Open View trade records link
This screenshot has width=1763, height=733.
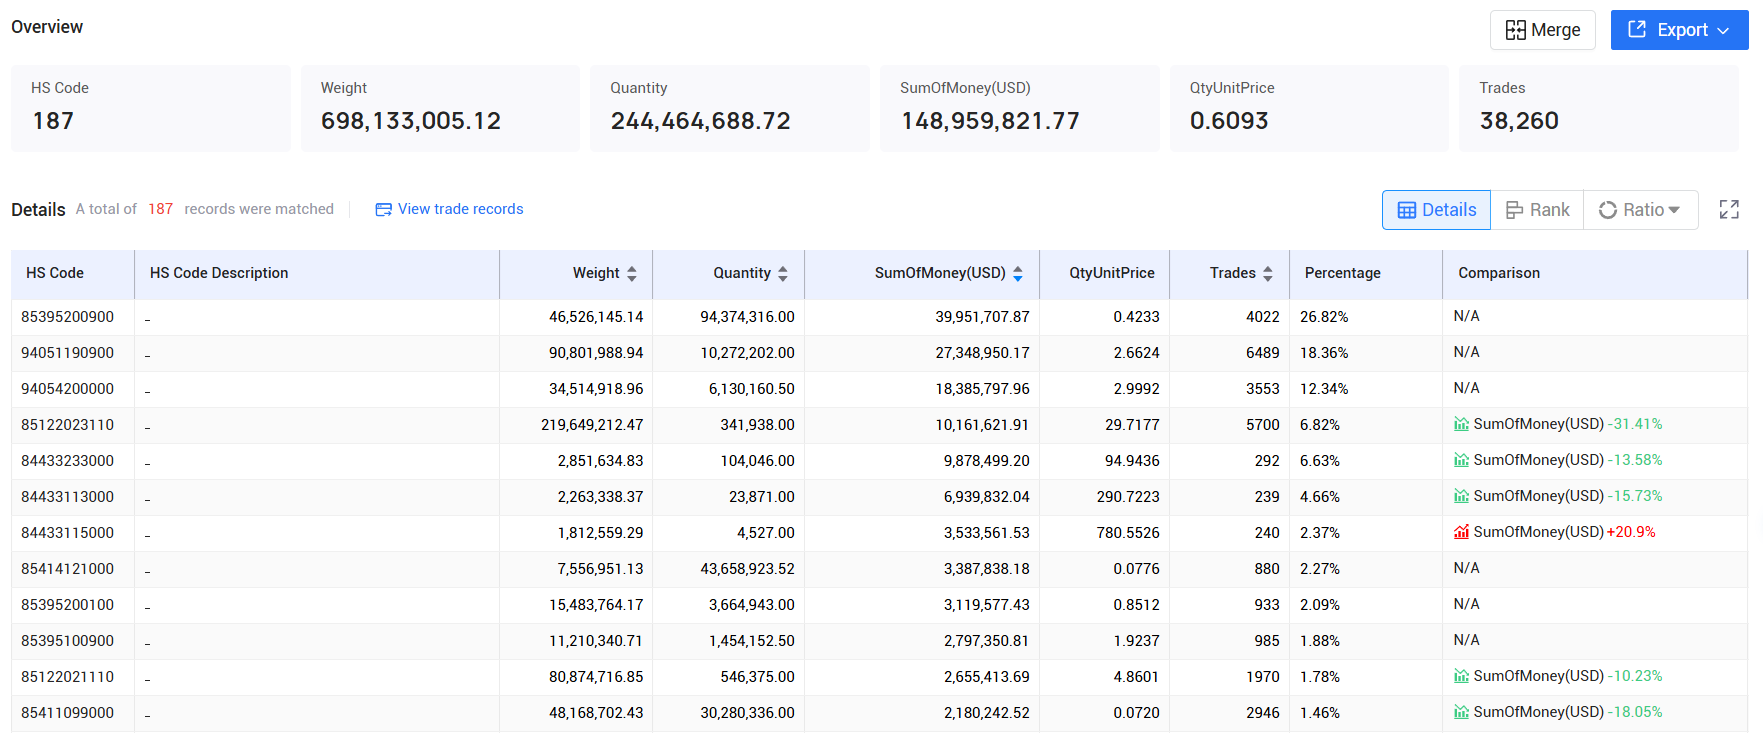click(x=460, y=209)
